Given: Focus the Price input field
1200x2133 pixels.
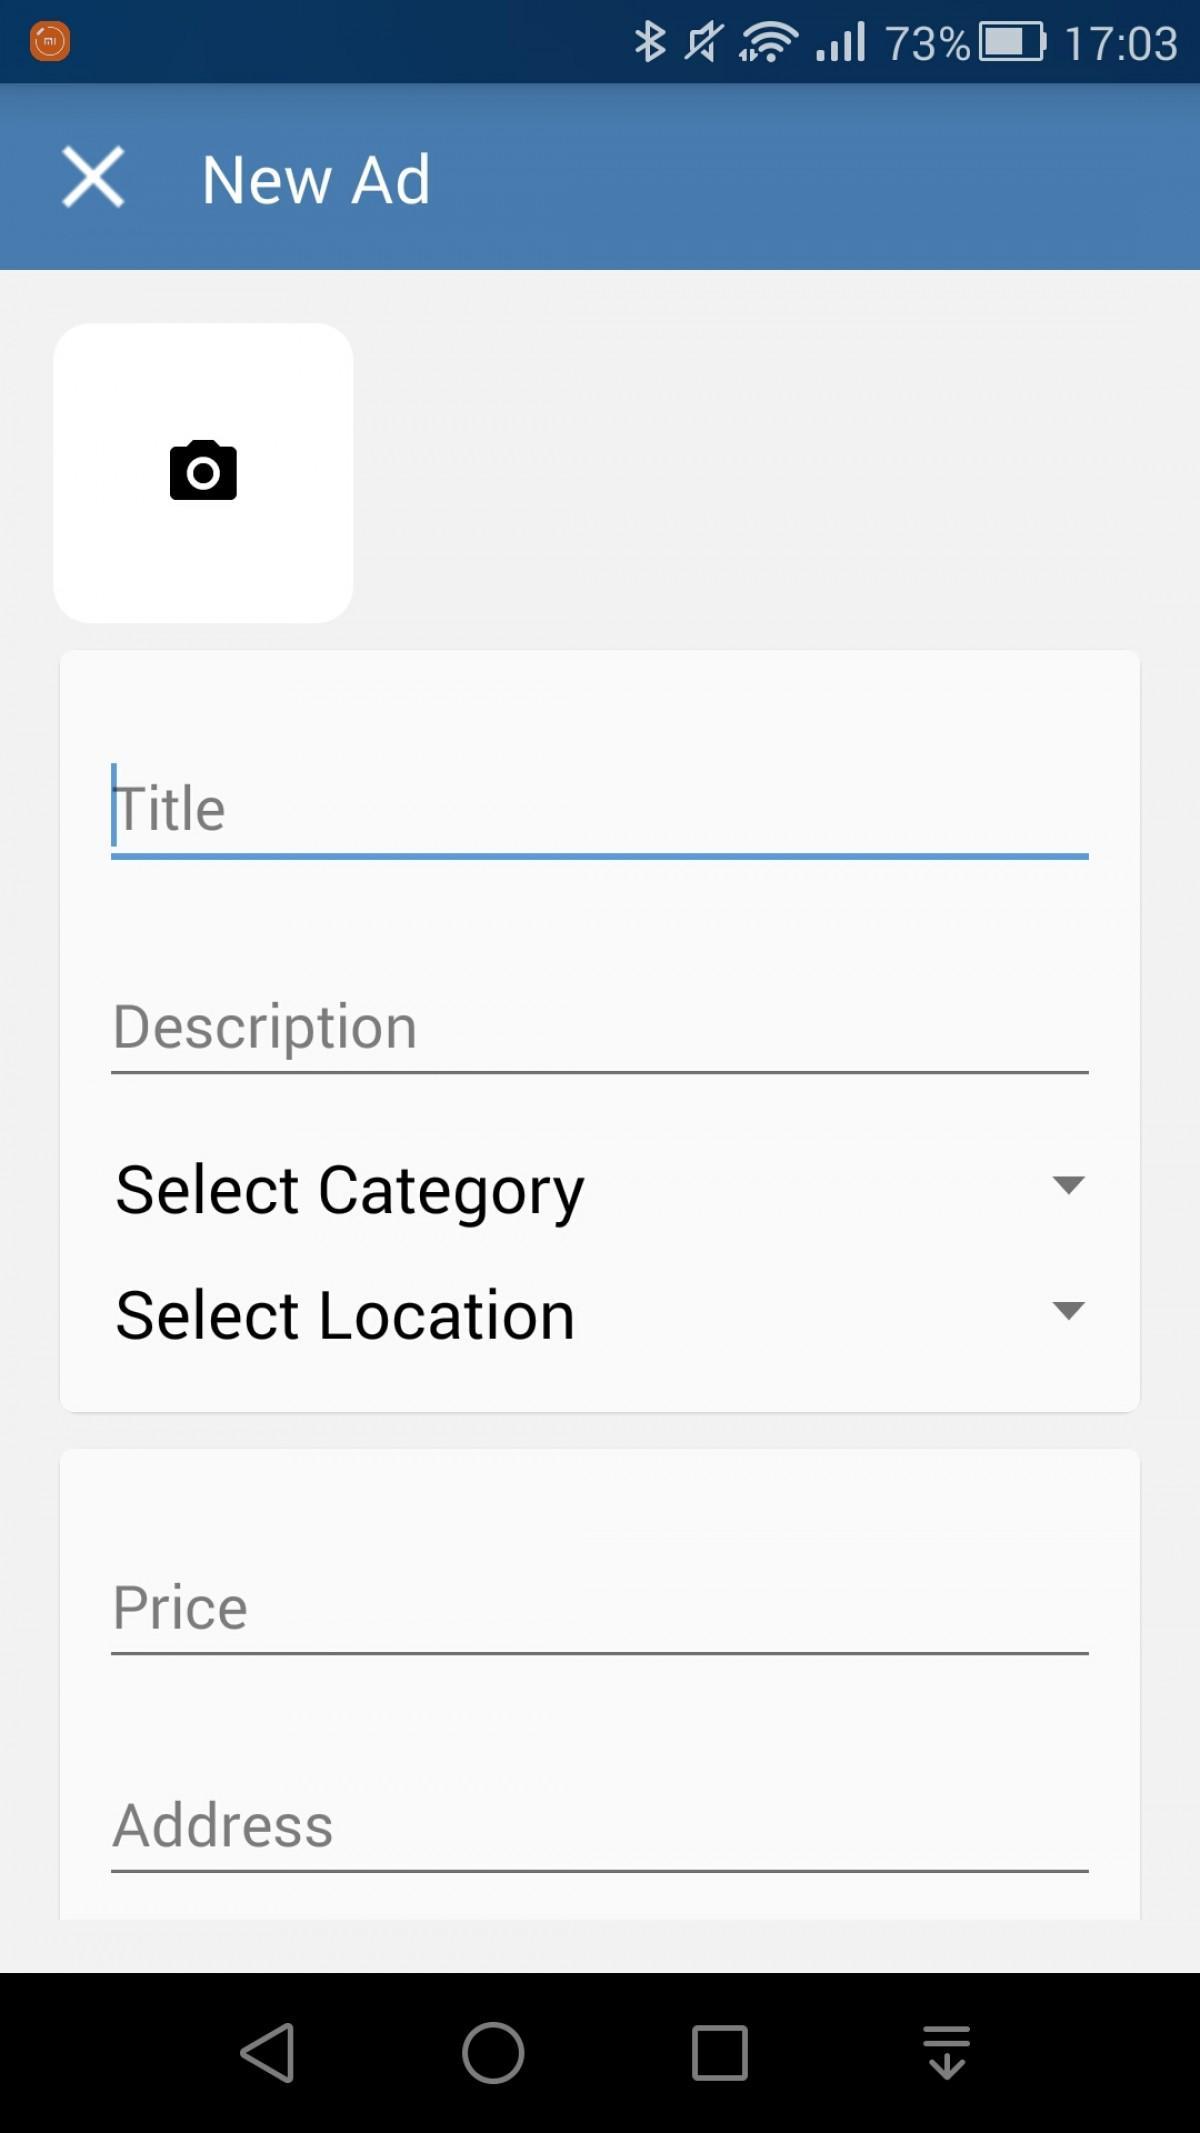Looking at the screenshot, I should tap(600, 1608).
